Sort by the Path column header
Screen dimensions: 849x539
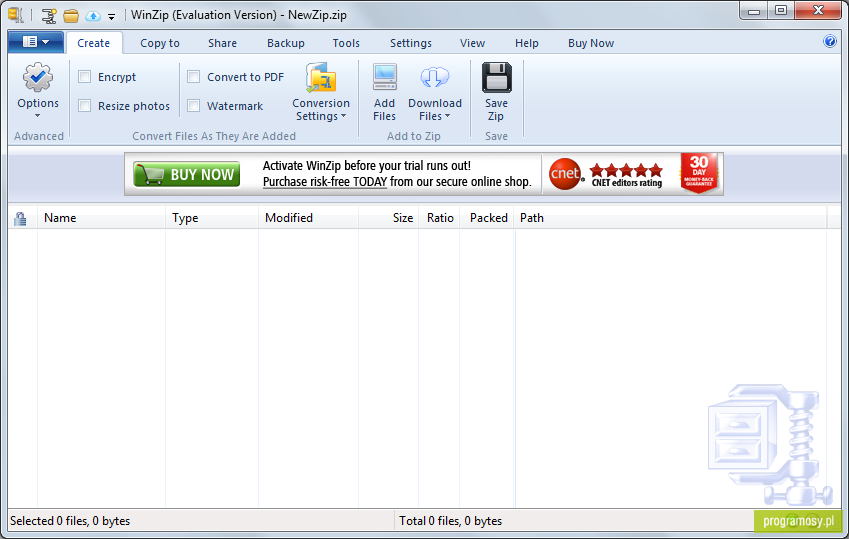click(x=670, y=218)
